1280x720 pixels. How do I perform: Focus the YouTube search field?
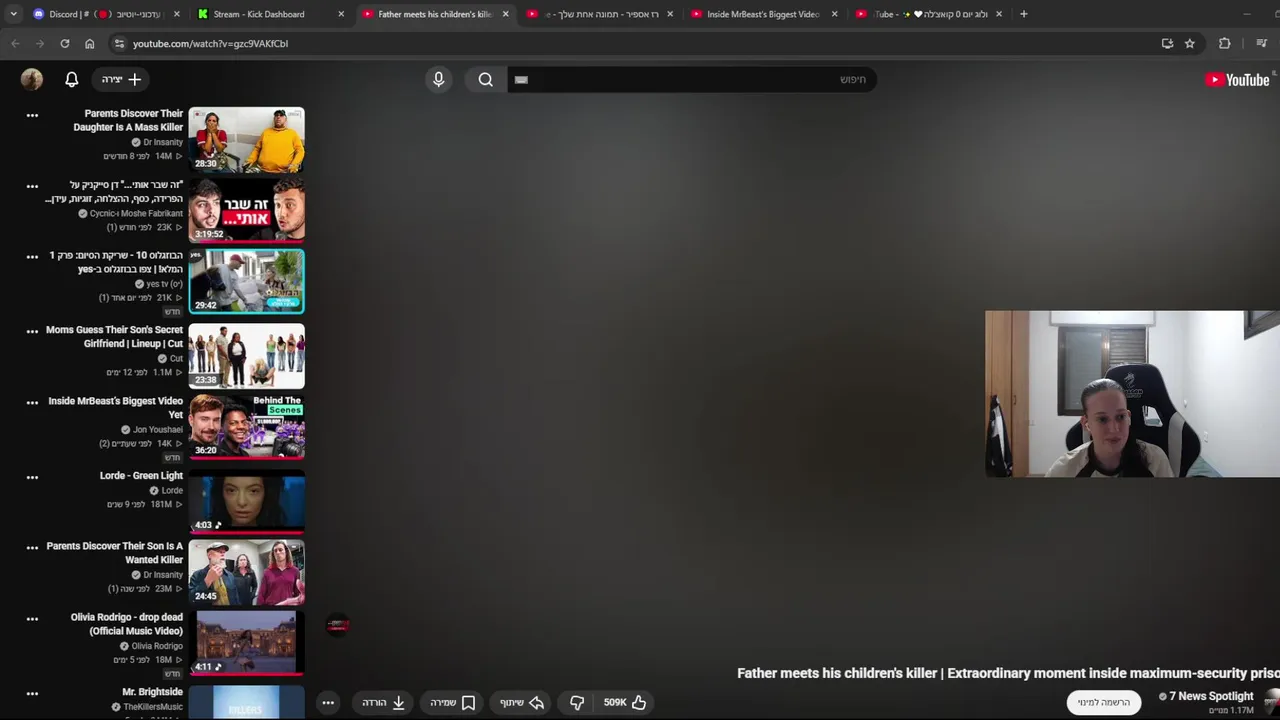(x=692, y=80)
